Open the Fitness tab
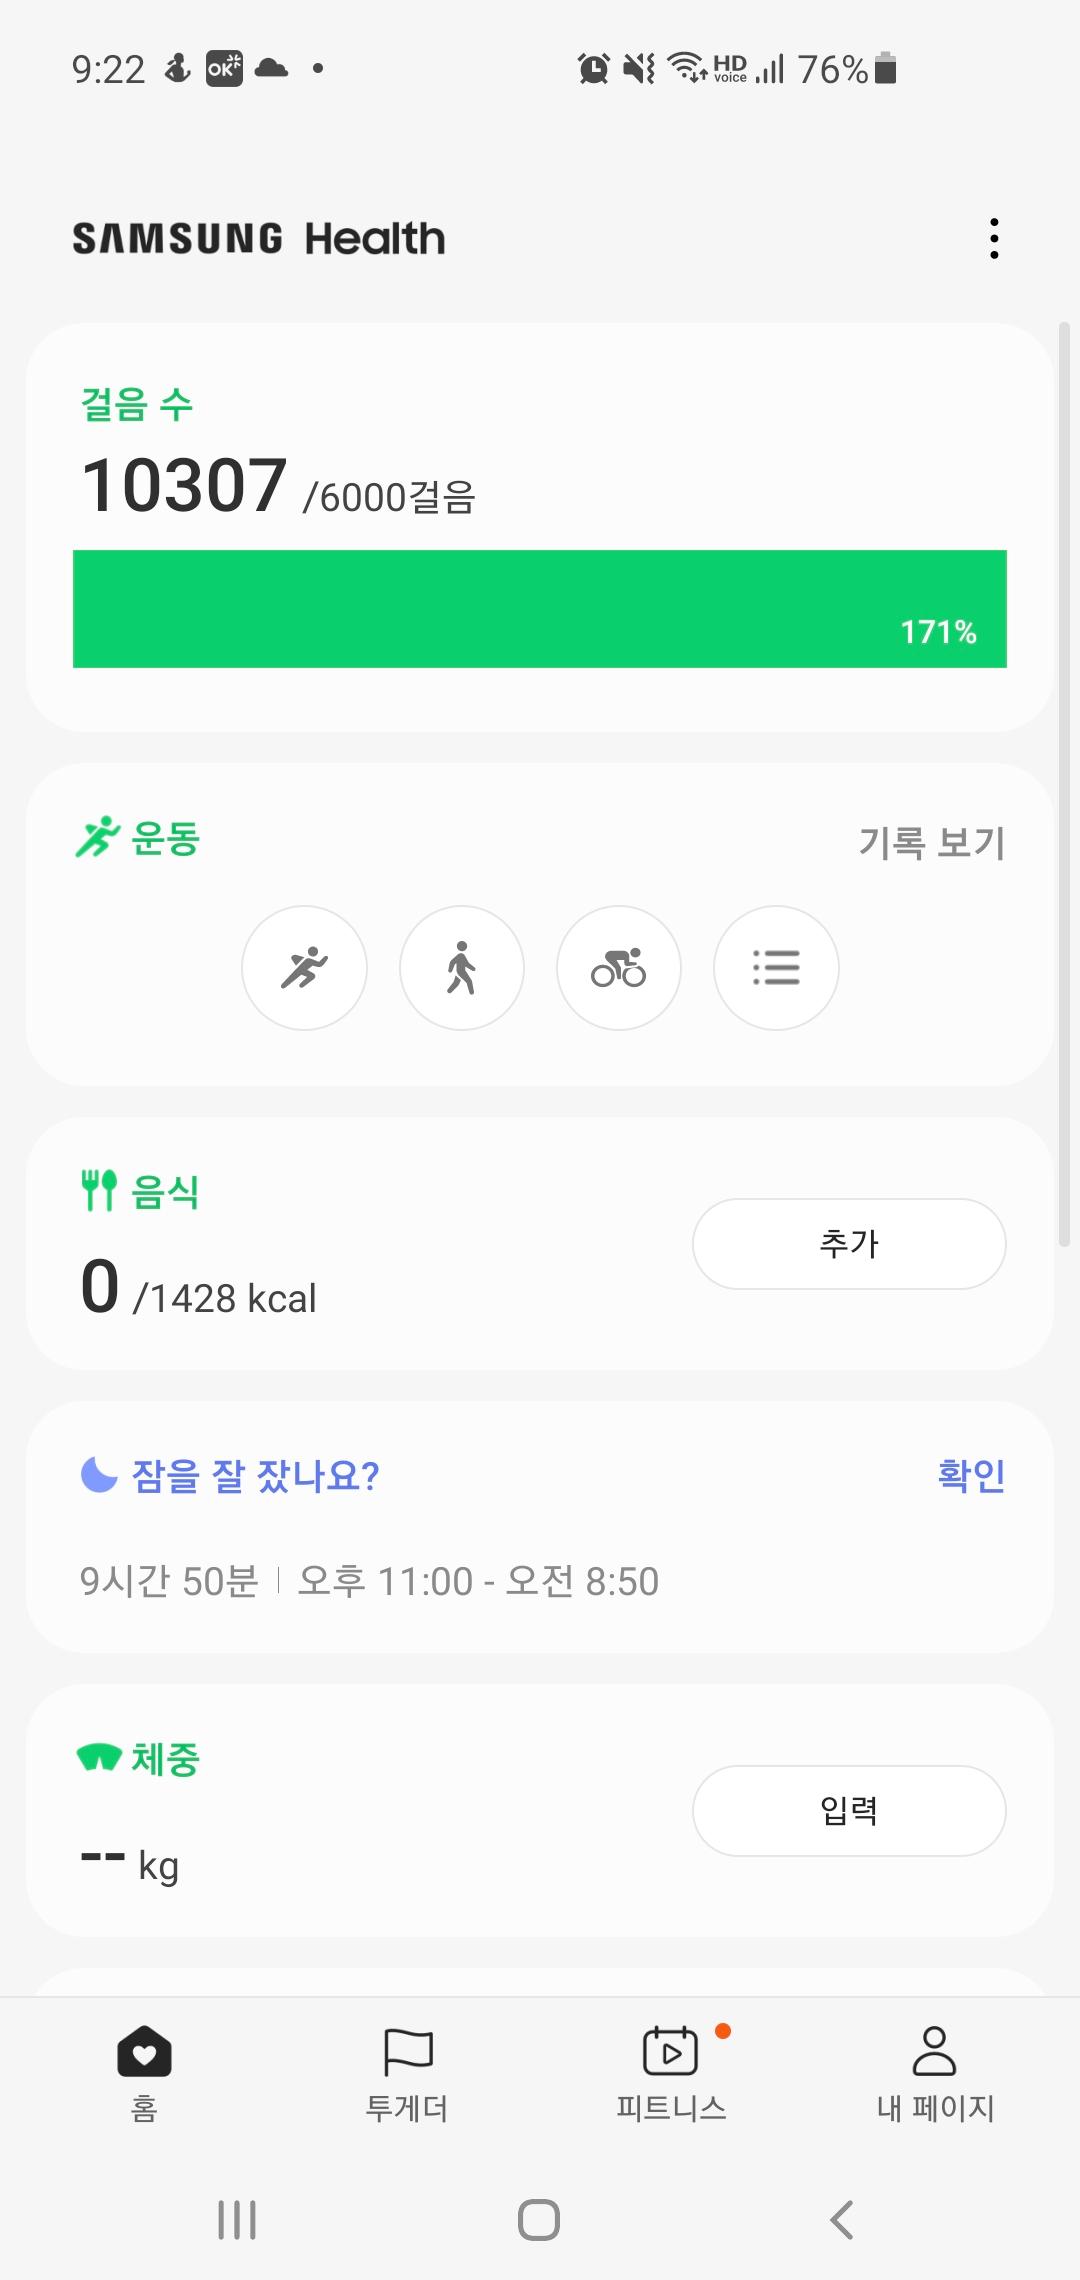Screen dimensions: 1080x2280 (671, 2072)
